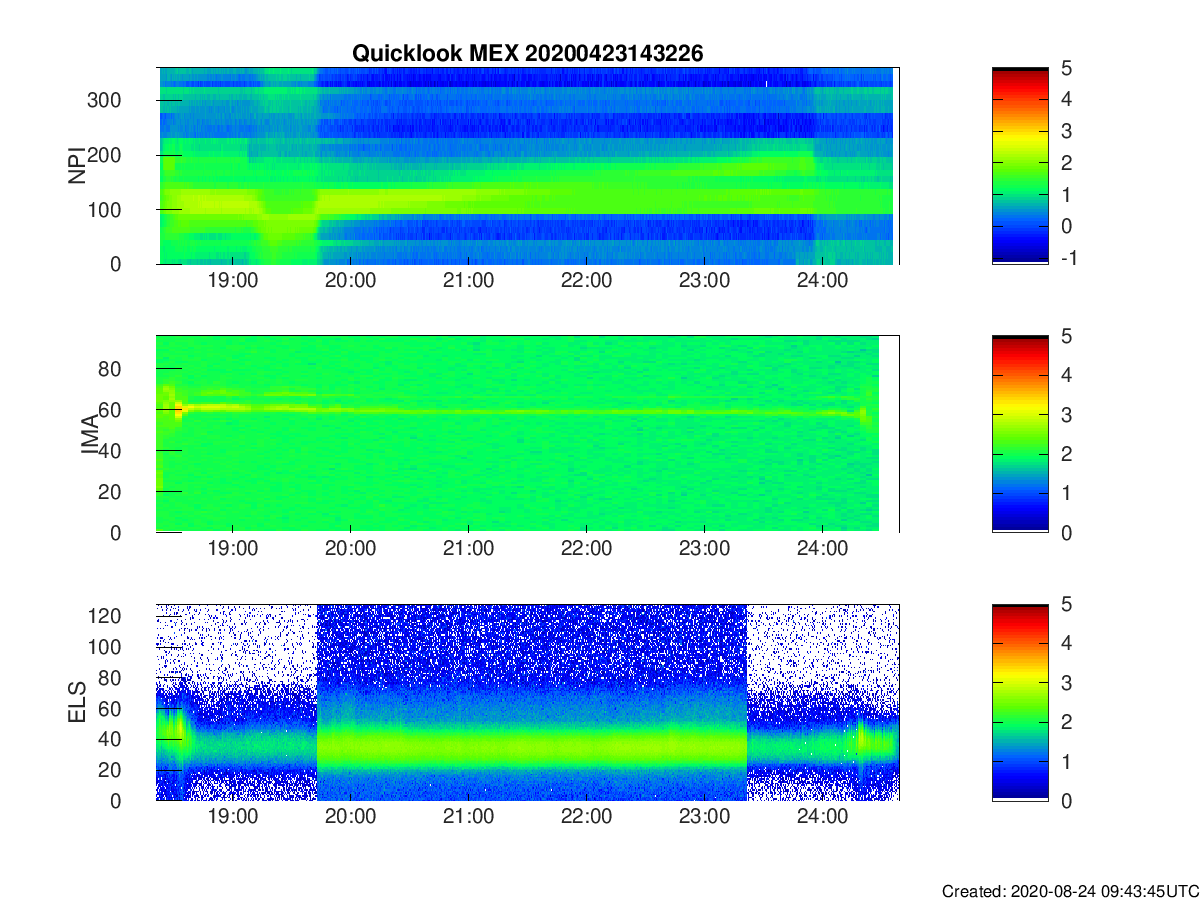Click the 21:00 tick under the ELS plot
Image resolution: width=1200 pixels, height=900 pixels.
[x=468, y=817]
